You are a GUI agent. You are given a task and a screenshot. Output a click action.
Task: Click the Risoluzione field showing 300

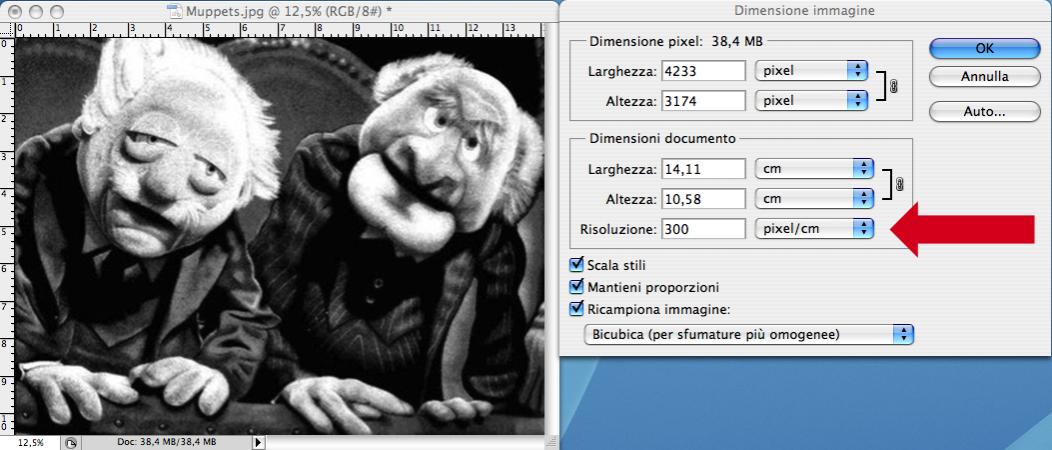click(703, 229)
